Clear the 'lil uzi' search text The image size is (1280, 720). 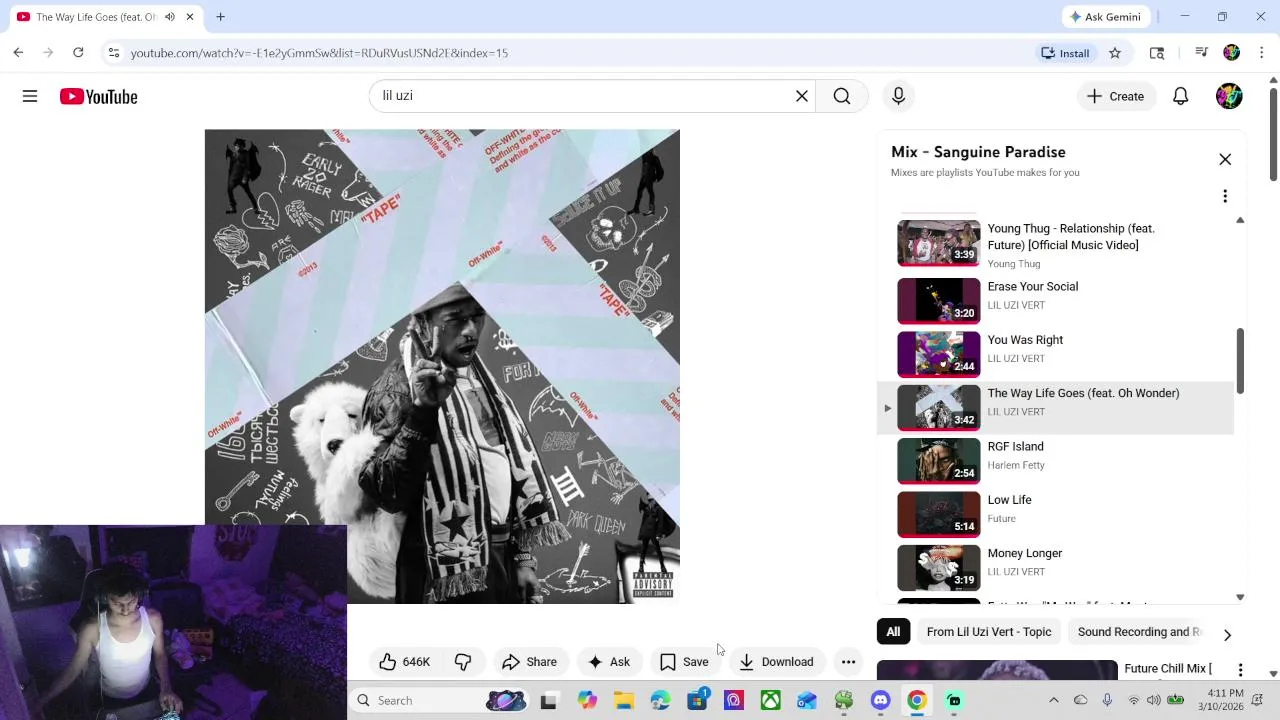coord(801,96)
